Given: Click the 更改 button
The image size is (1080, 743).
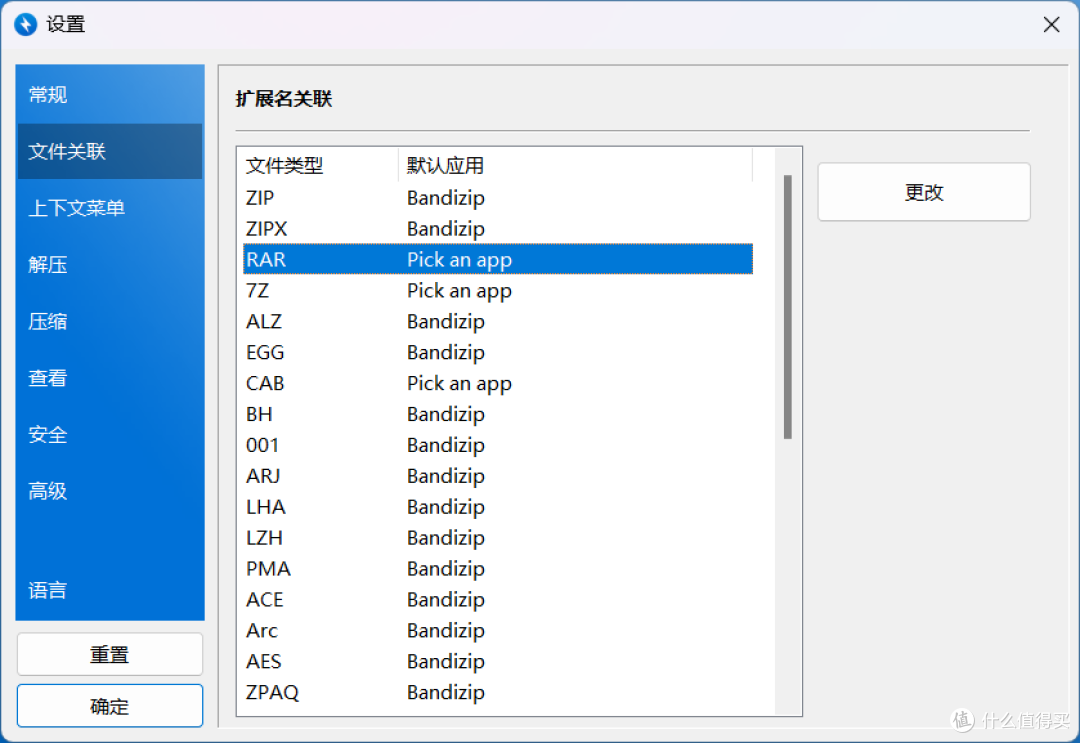Looking at the screenshot, I should [x=924, y=192].
